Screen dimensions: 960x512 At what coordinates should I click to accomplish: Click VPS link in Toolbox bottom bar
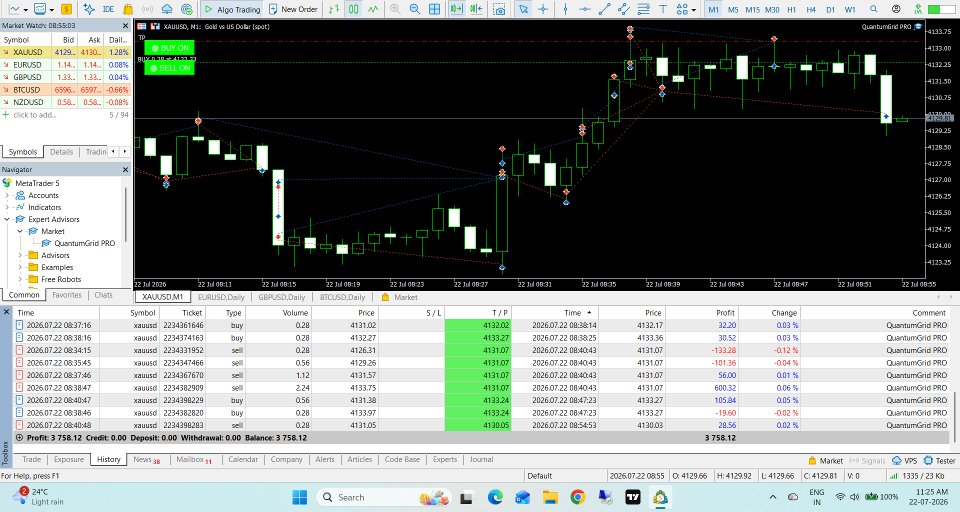(x=905, y=461)
